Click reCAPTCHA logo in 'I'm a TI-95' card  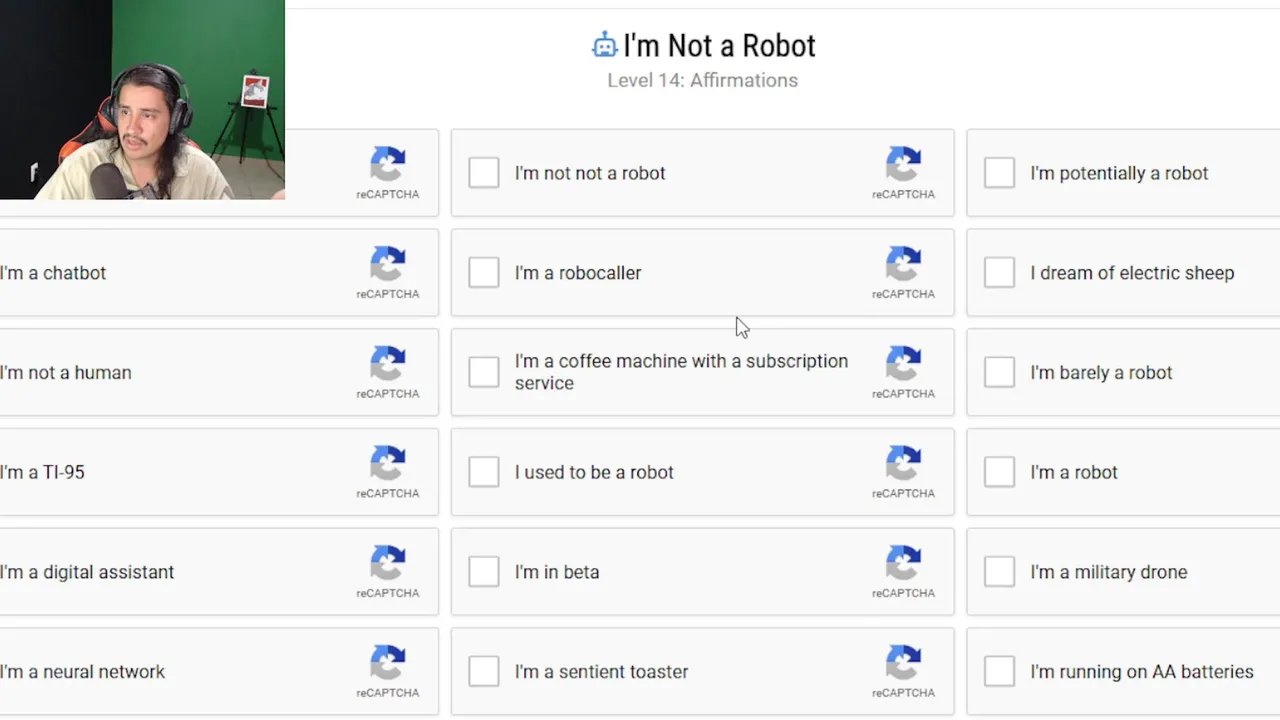pos(388,464)
